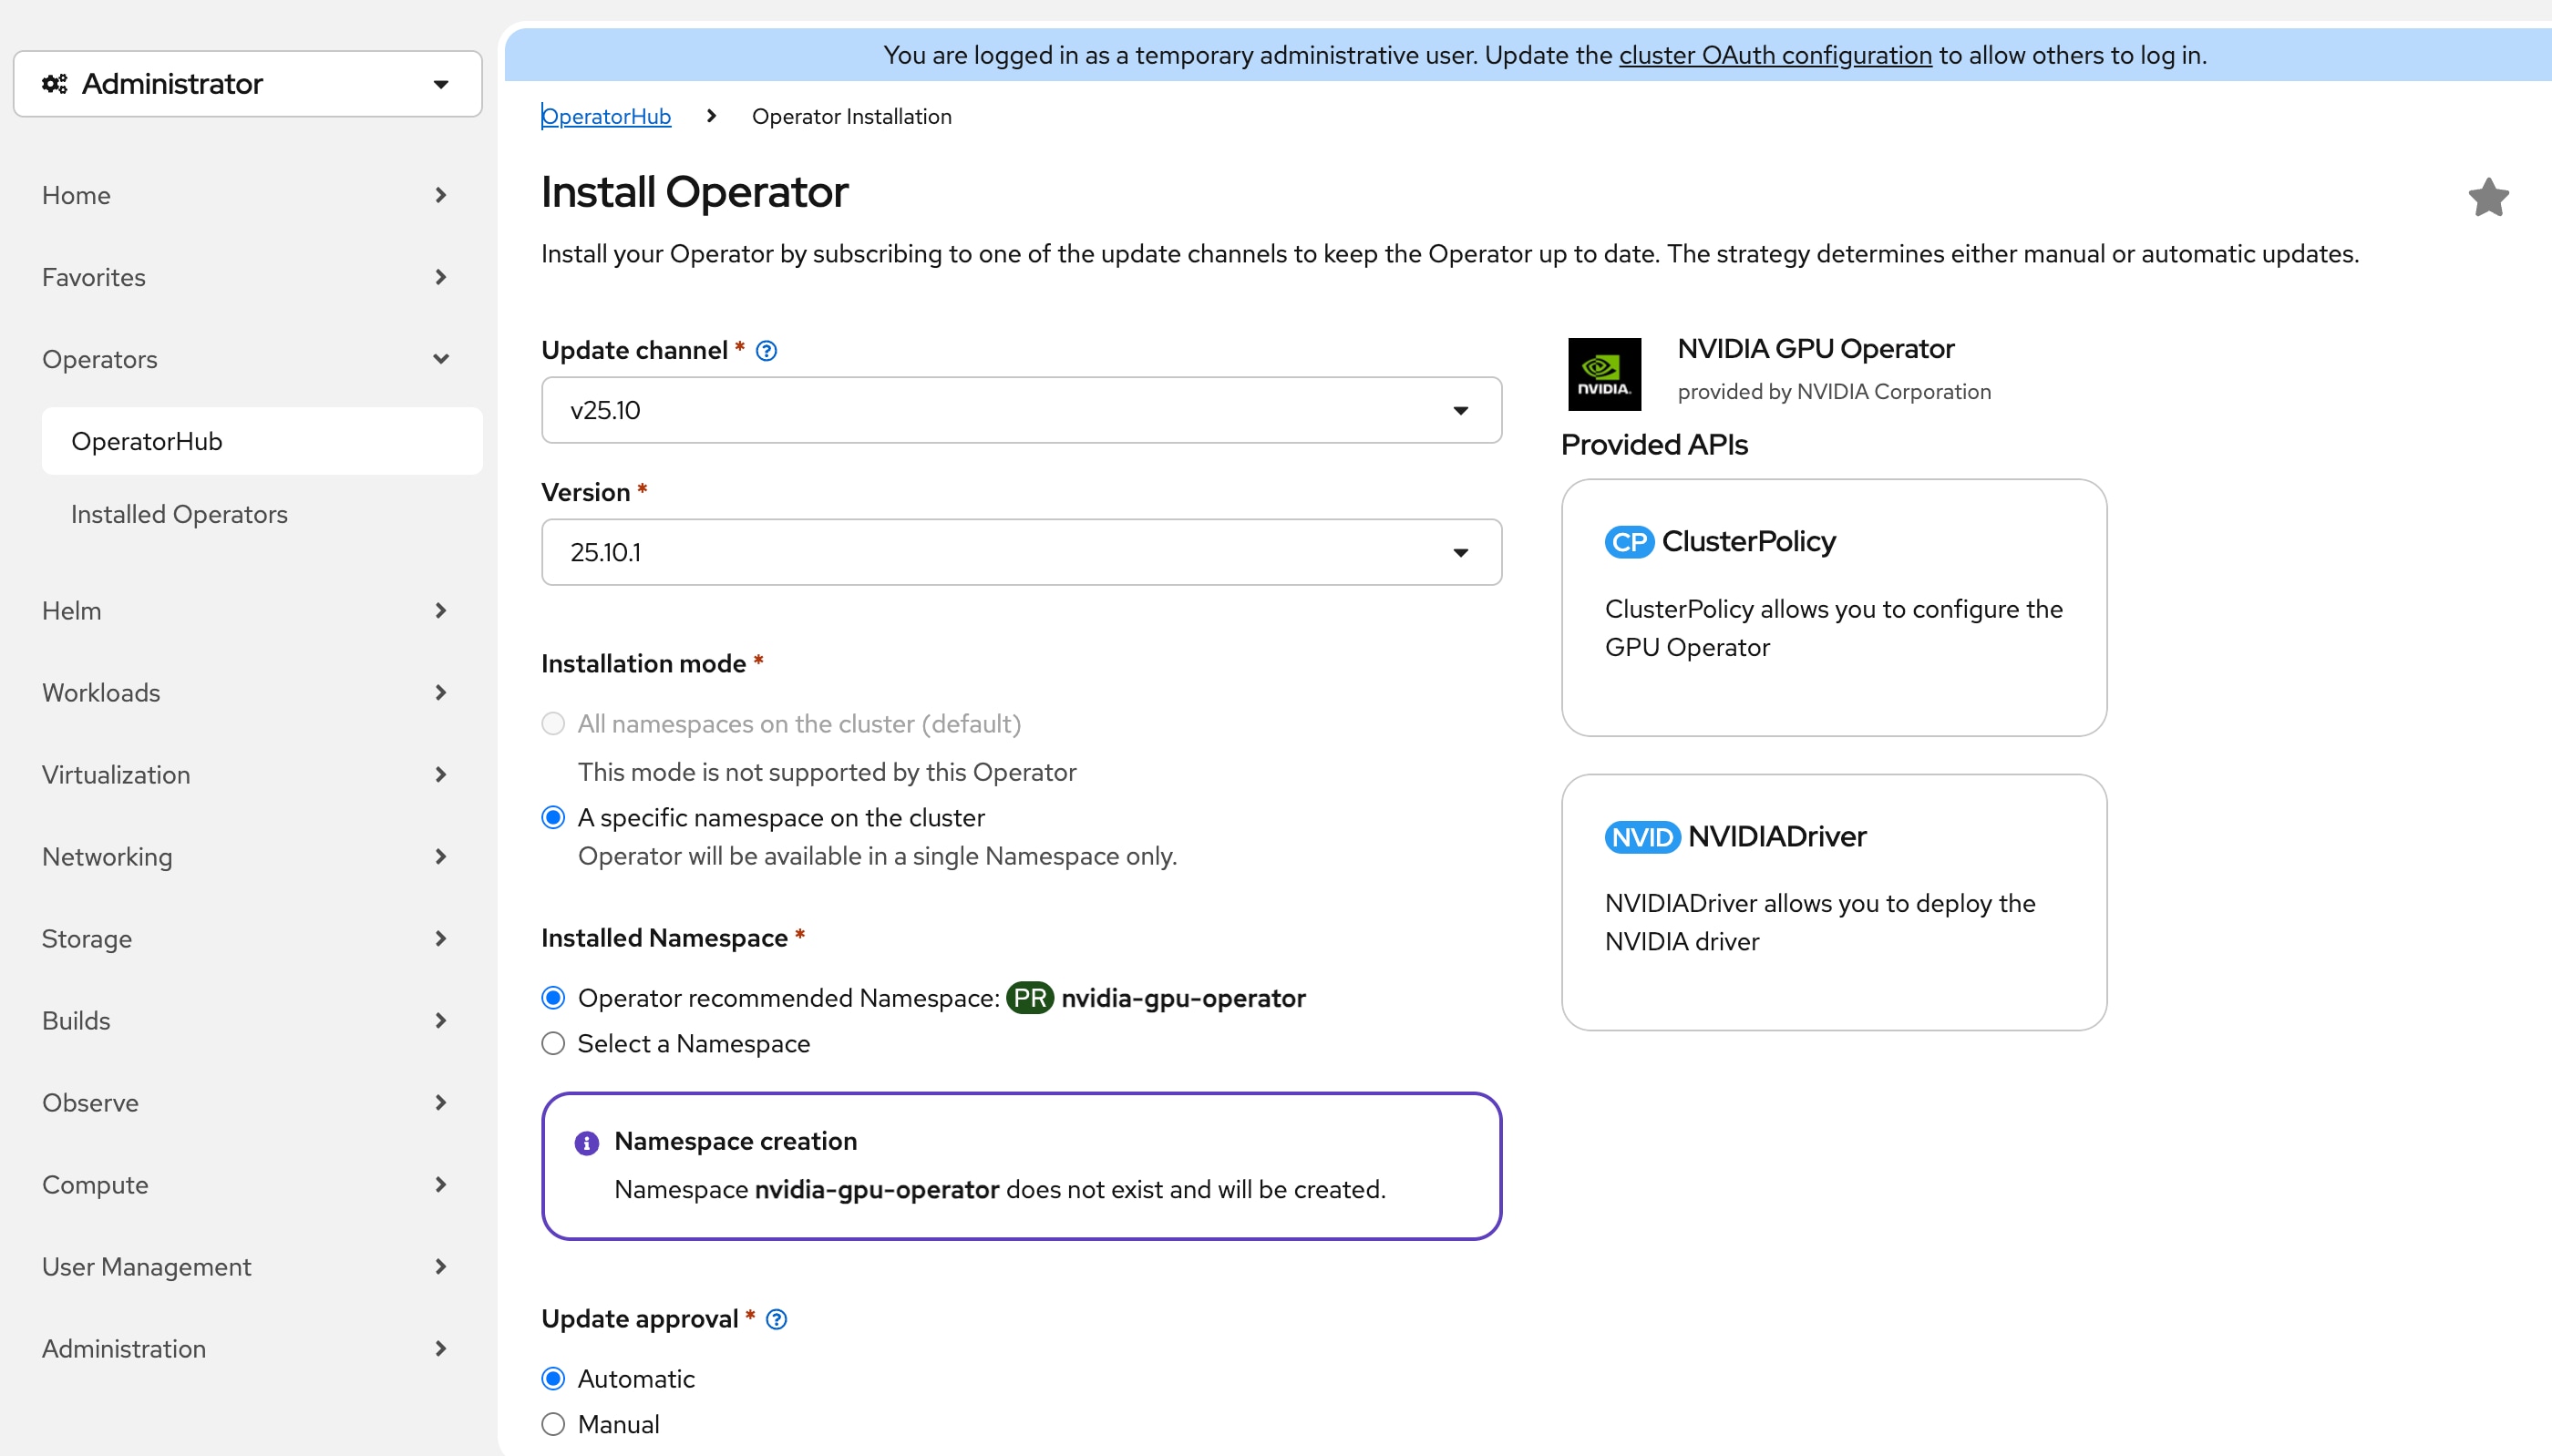This screenshot has width=2552, height=1456.
Task: Choose Operator recommended Namespace radio
Action: tap(553, 998)
